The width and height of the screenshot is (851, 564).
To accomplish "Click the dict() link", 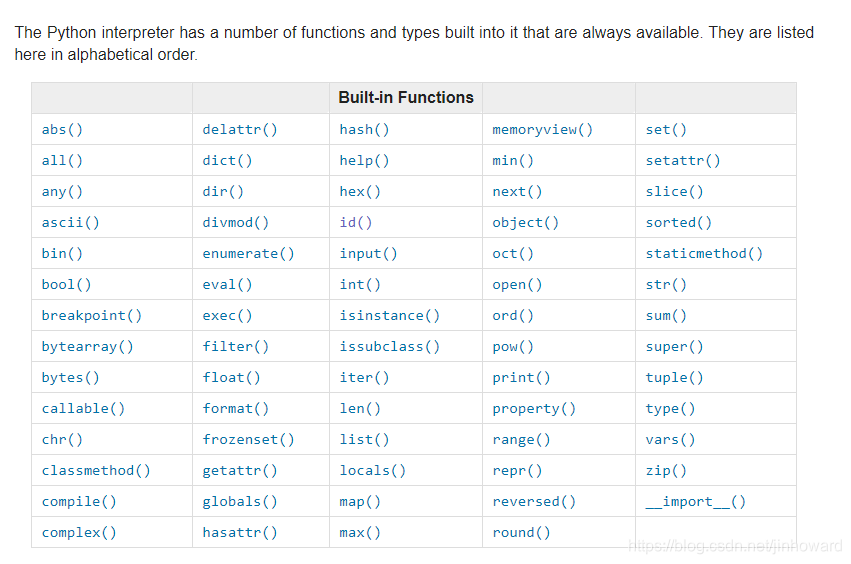I will pyautogui.click(x=227, y=160).
